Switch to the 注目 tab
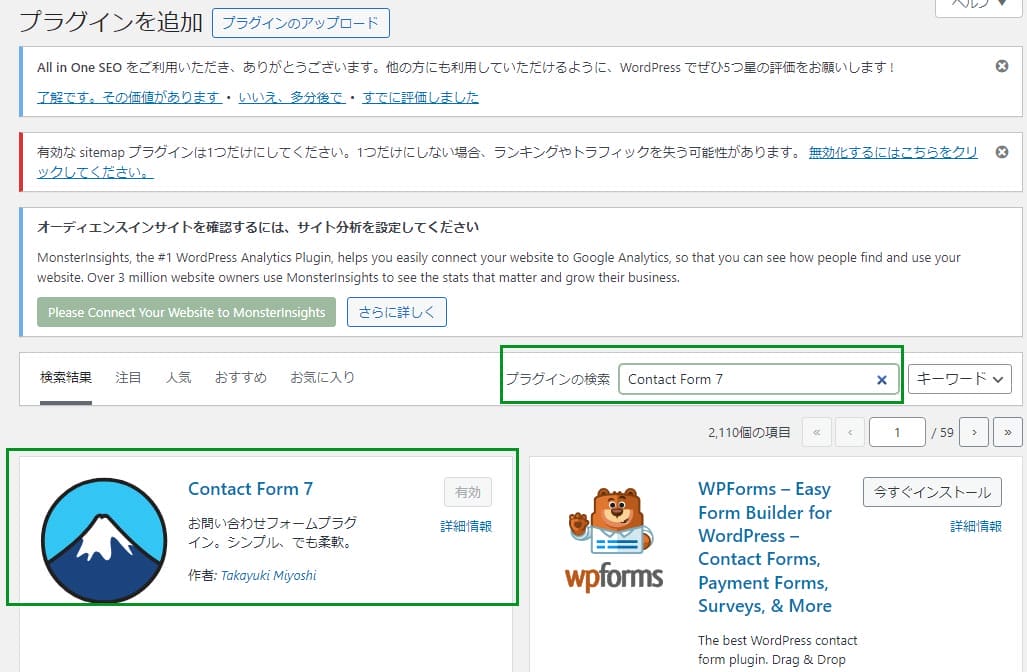1027x672 pixels. pos(128,377)
